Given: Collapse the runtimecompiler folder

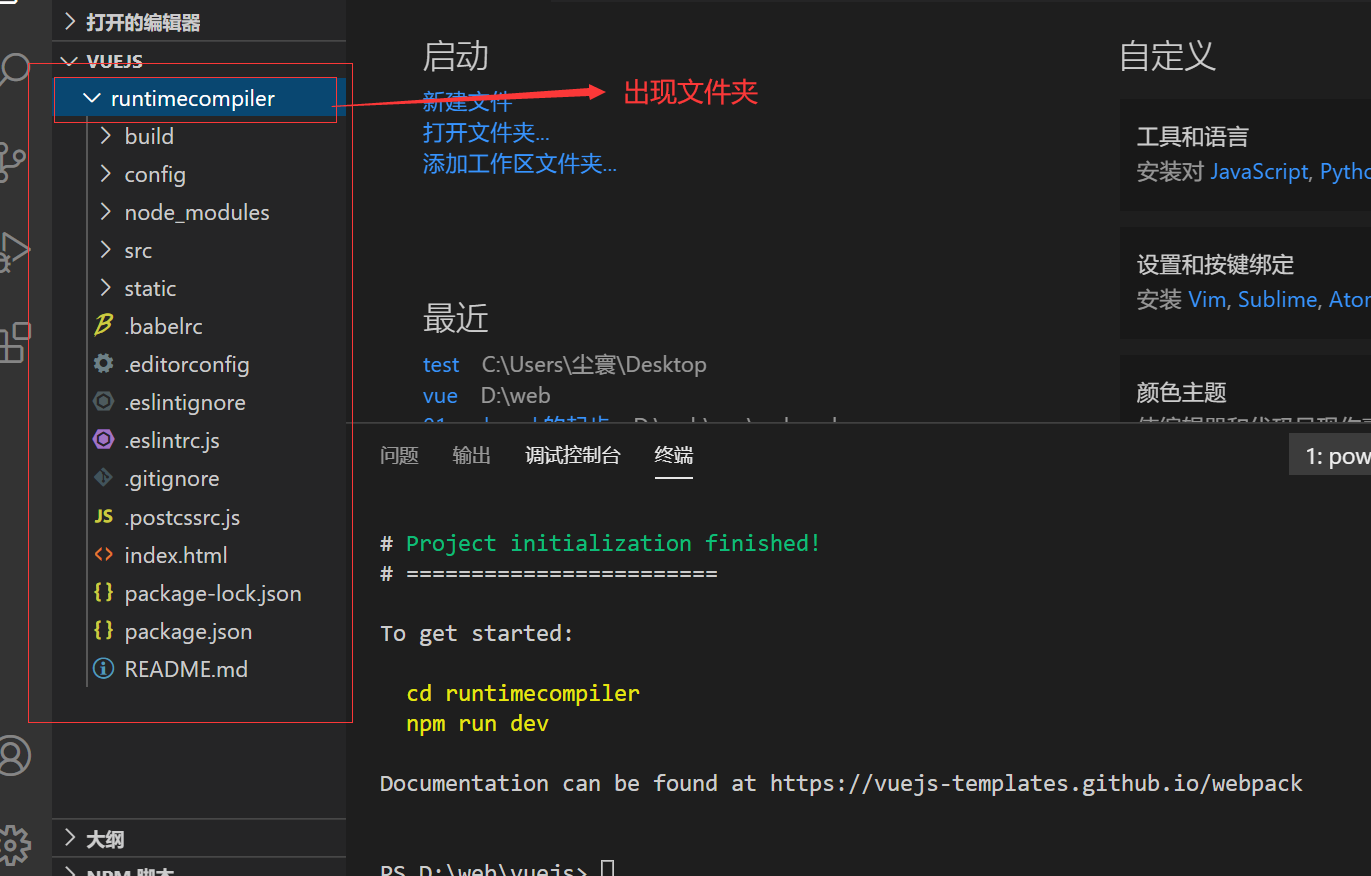Looking at the screenshot, I should coord(93,98).
